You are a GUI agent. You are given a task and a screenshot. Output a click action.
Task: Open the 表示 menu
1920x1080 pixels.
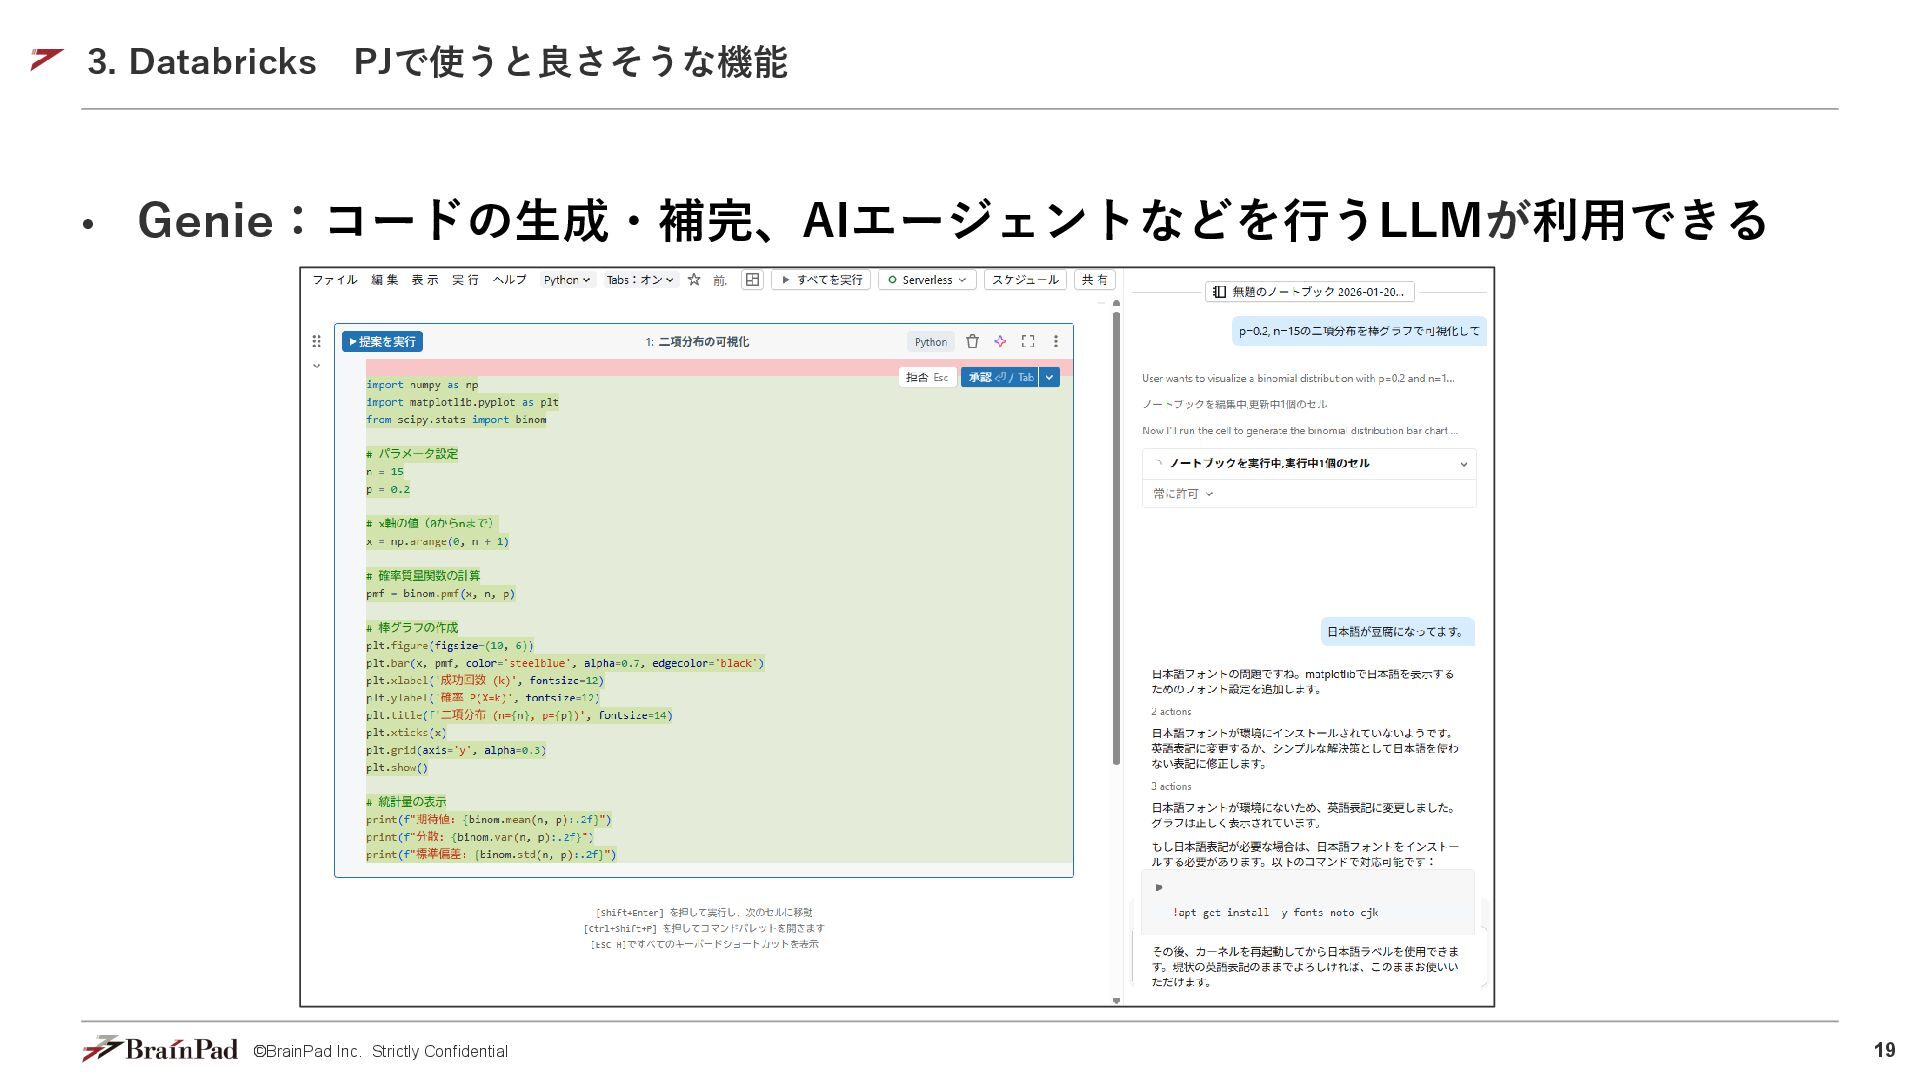[424, 280]
